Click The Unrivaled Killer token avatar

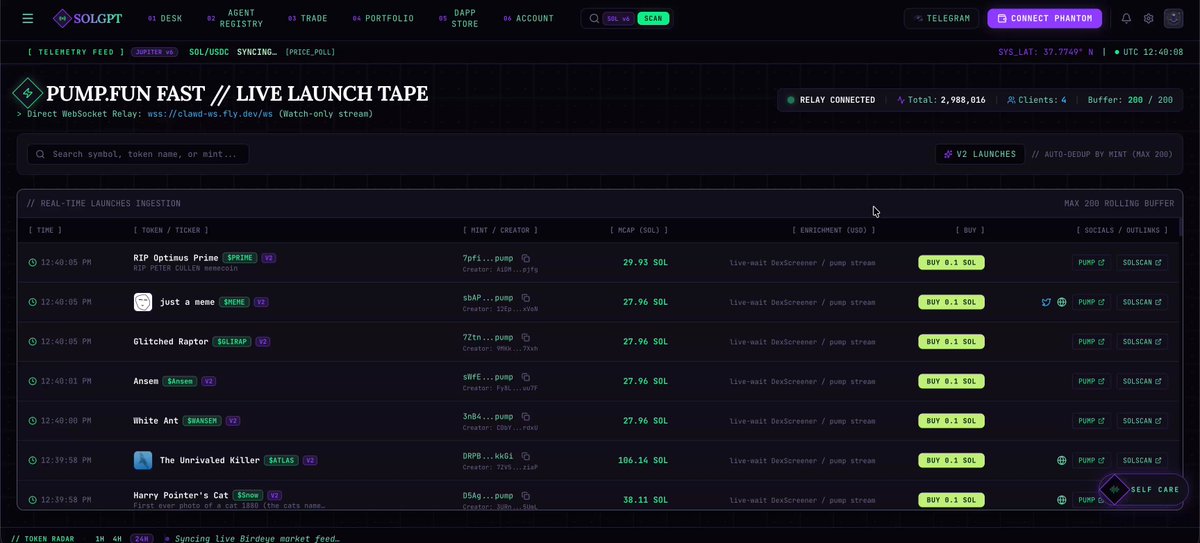click(x=143, y=461)
